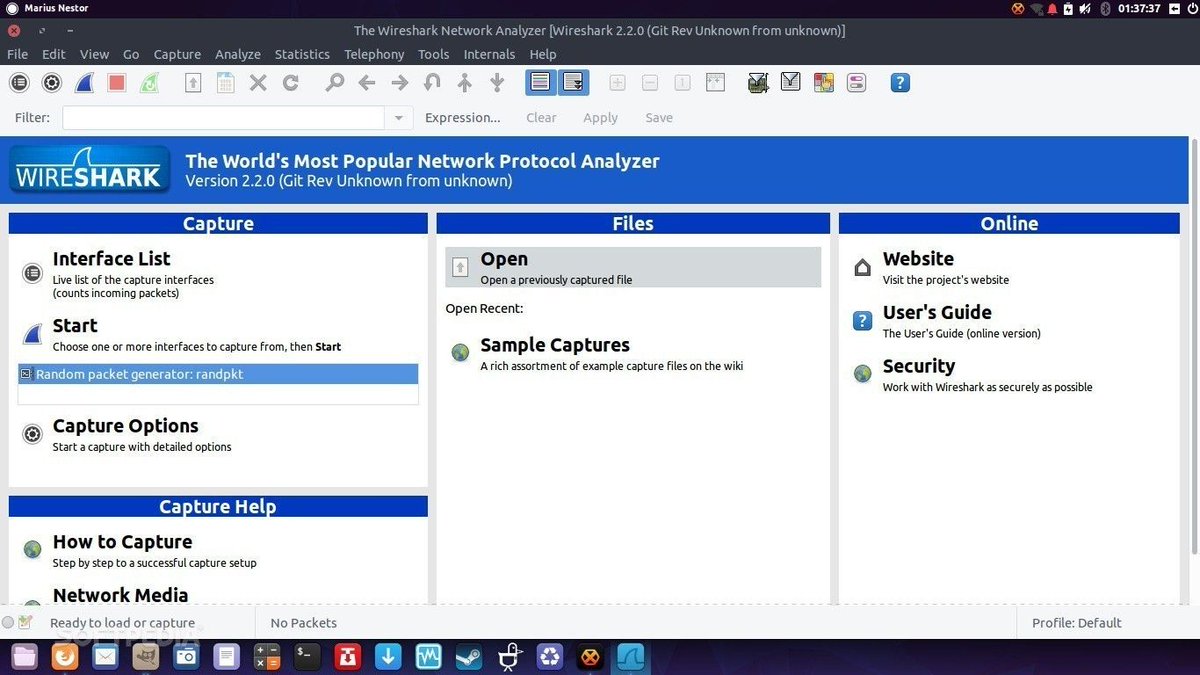Screen dimensions: 1200x675
Task: Close the capture file with X icon
Action: pyautogui.click(x=258, y=83)
